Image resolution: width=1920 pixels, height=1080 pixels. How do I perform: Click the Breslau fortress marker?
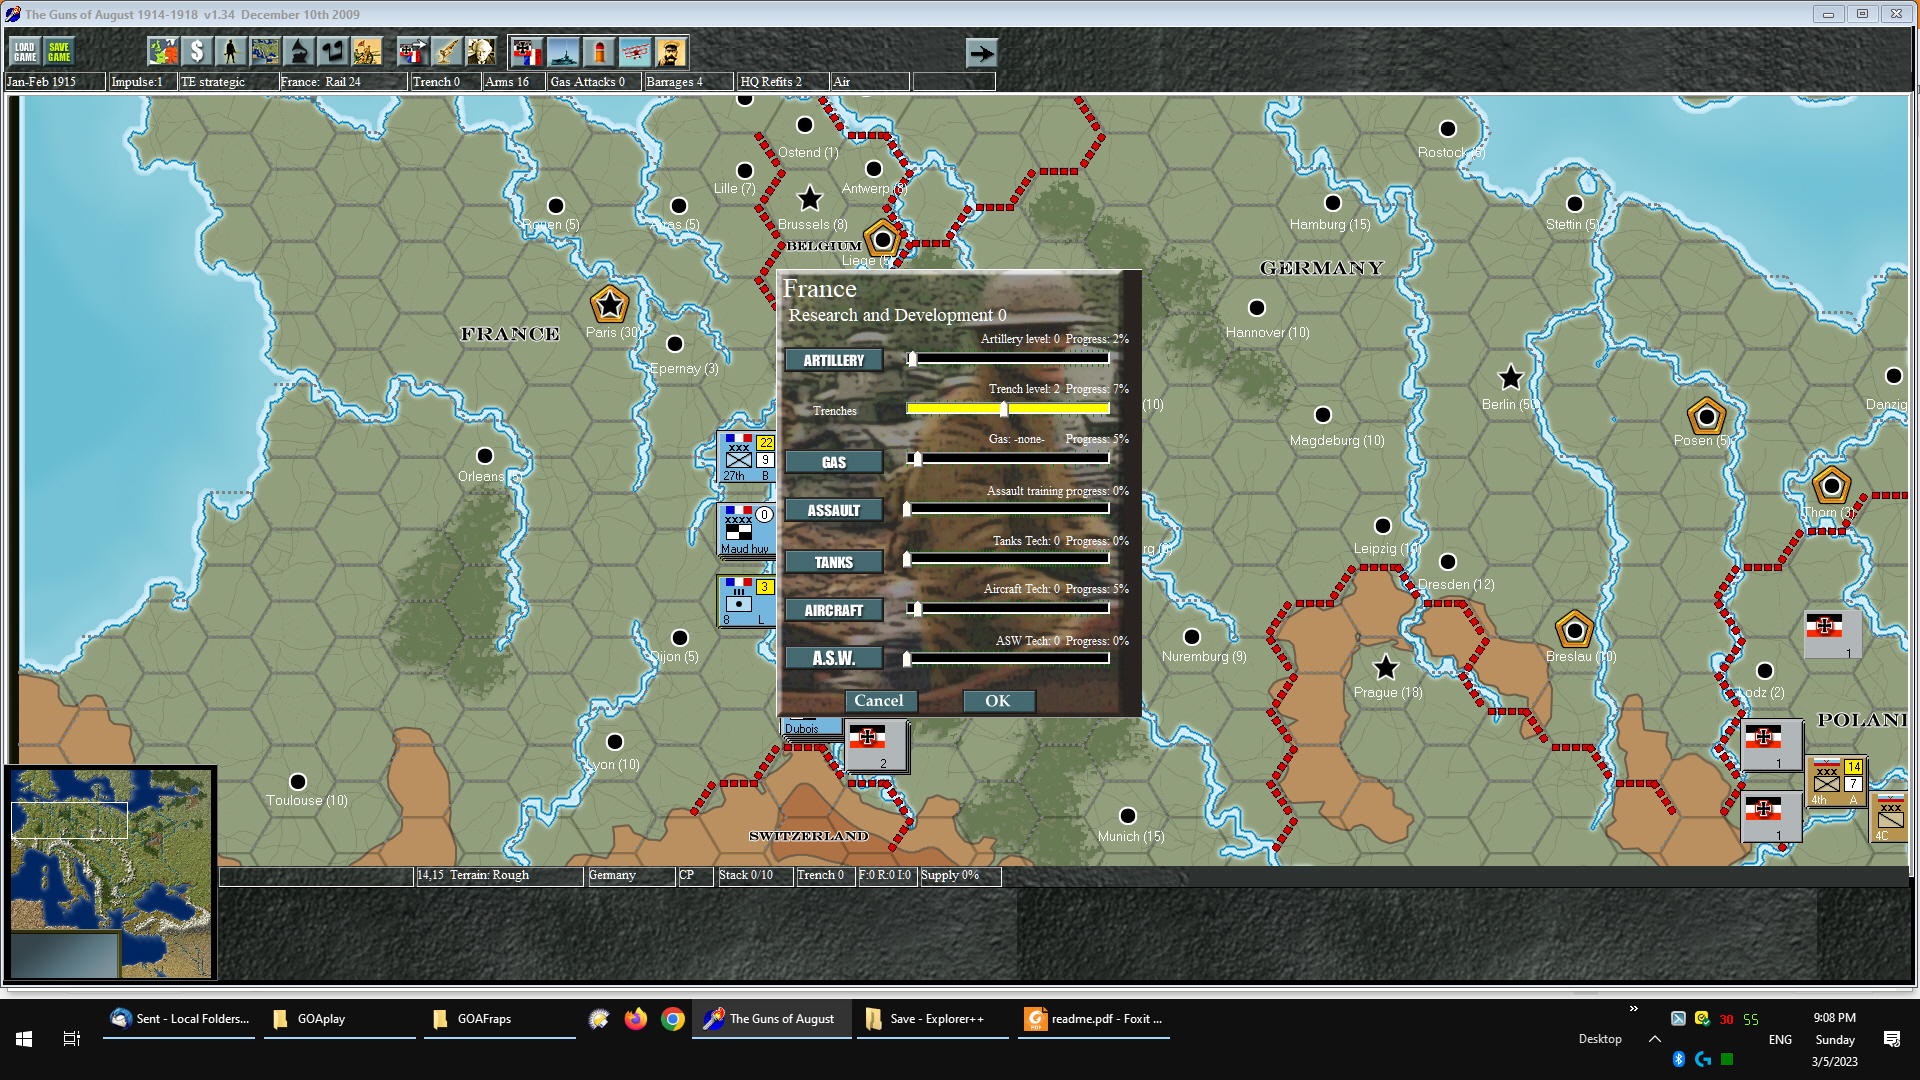1574,630
